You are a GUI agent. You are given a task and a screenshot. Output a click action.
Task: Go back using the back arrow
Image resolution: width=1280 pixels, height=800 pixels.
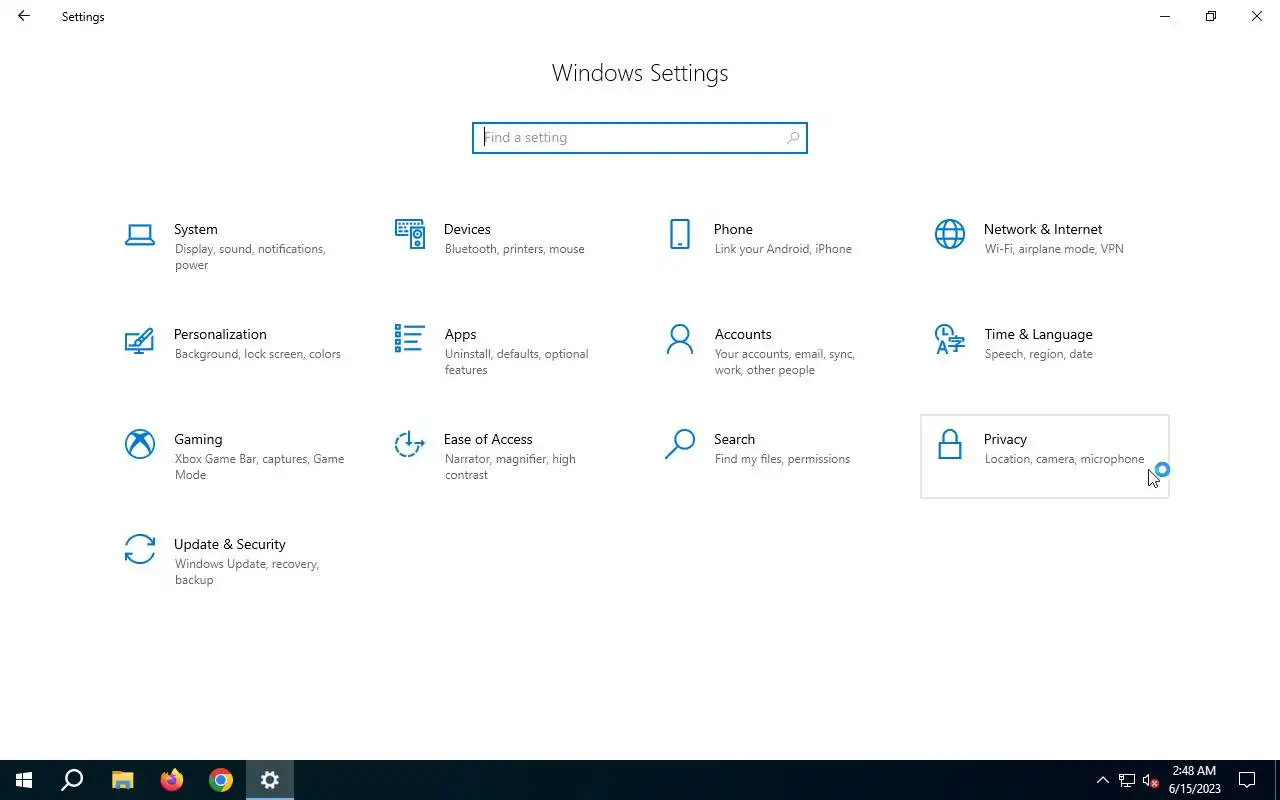(x=24, y=16)
